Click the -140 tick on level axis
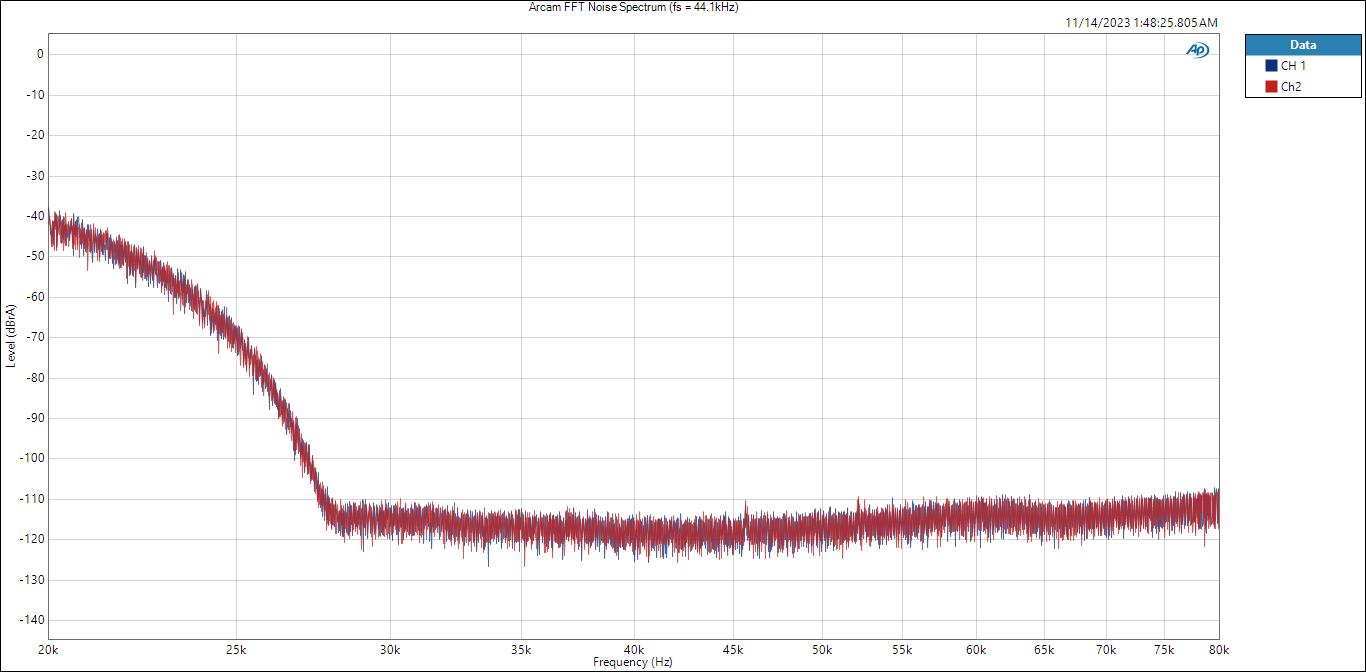This screenshot has height=672, width=1366. coord(33,620)
